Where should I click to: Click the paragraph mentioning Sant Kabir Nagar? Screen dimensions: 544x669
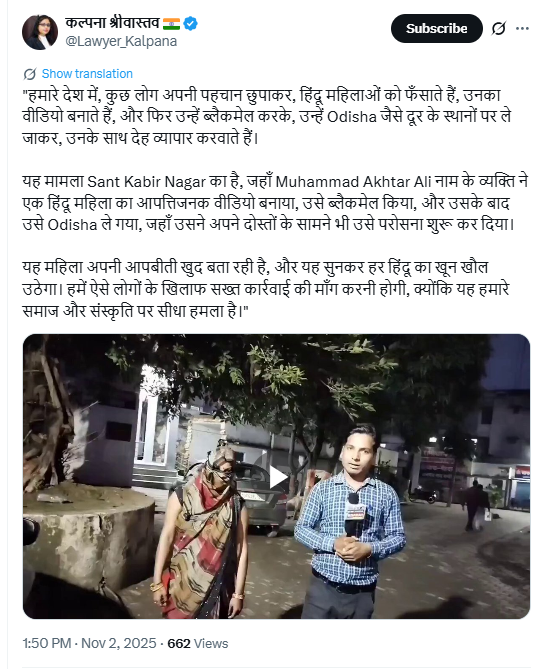click(x=275, y=203)
